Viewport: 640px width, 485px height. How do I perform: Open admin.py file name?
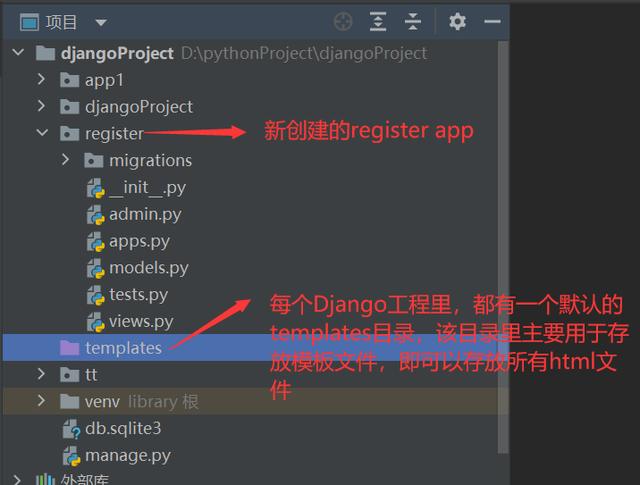[145, 215]
